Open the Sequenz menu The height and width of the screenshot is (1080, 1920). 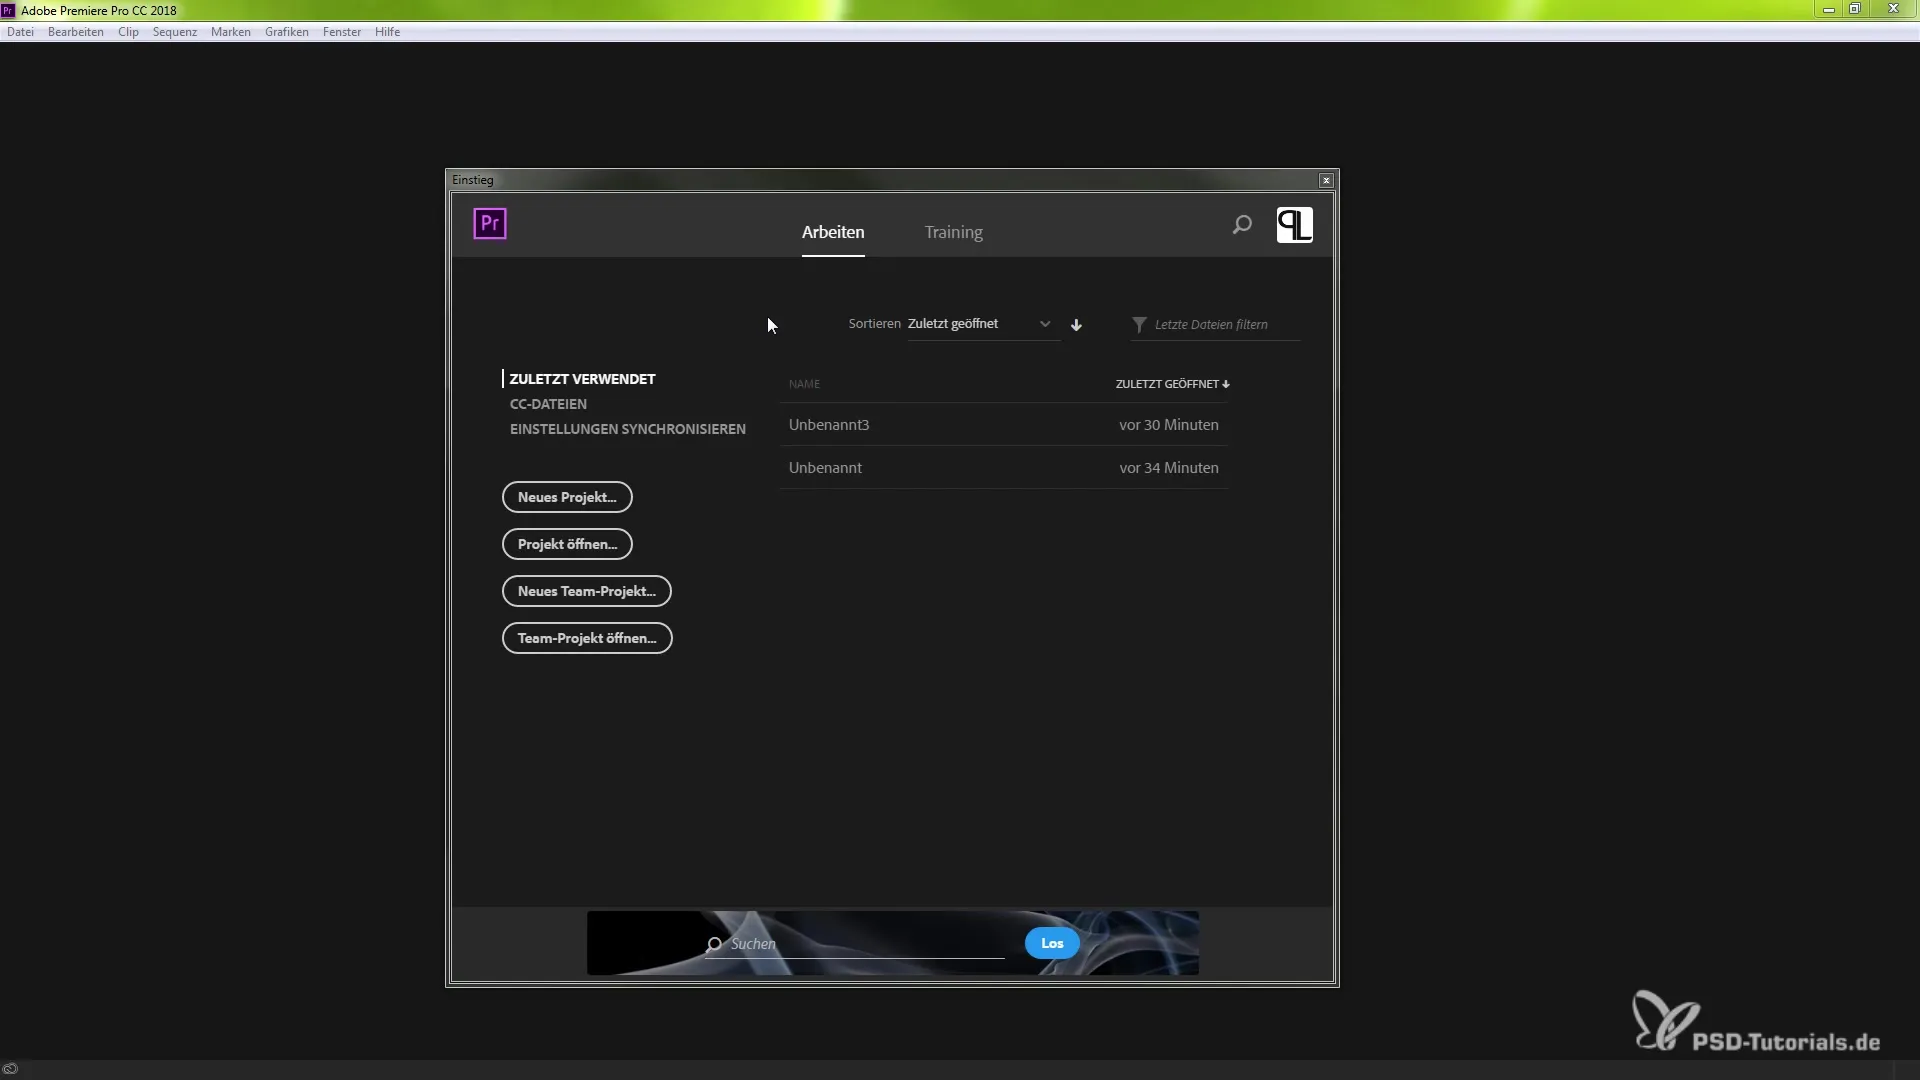(175, 32)
